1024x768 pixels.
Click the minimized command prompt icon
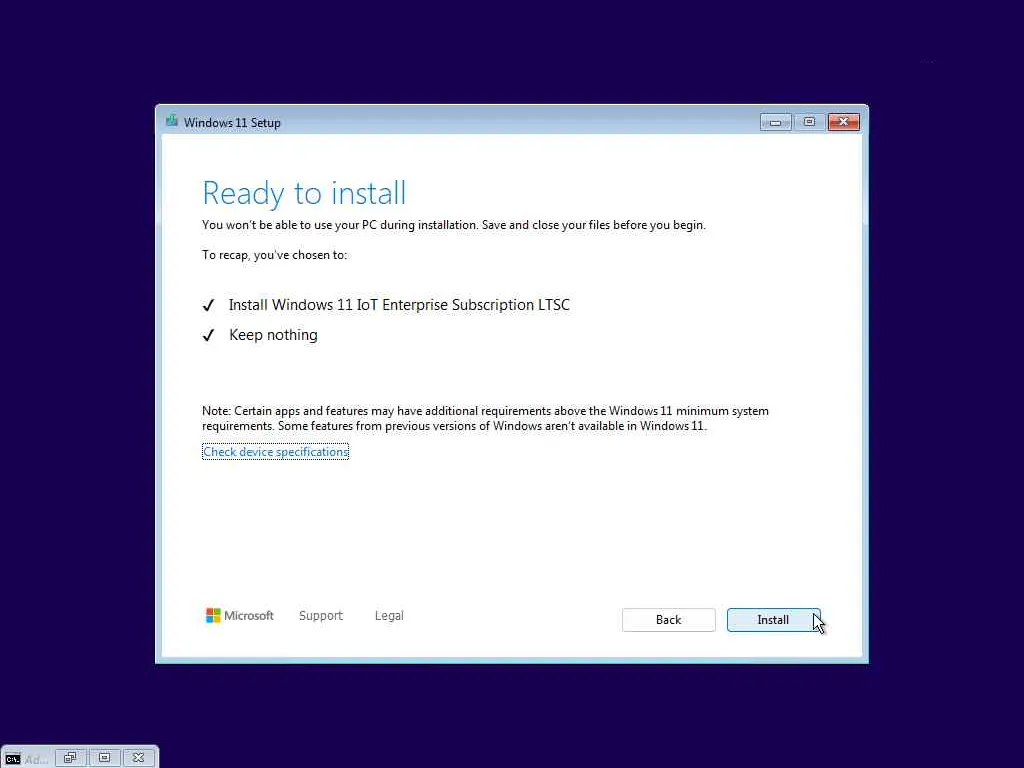[x=12, y=758]
